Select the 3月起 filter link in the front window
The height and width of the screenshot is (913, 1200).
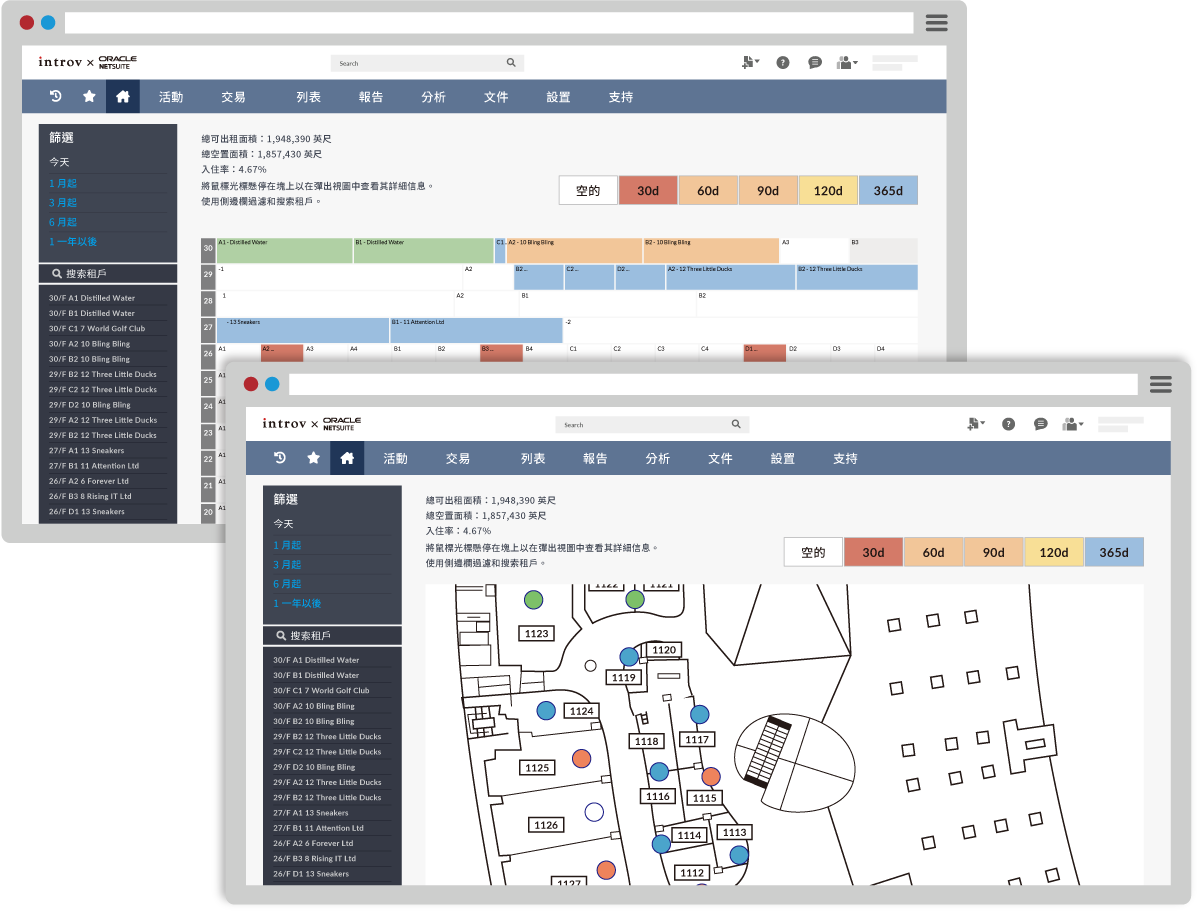click(x=287, y=565)
